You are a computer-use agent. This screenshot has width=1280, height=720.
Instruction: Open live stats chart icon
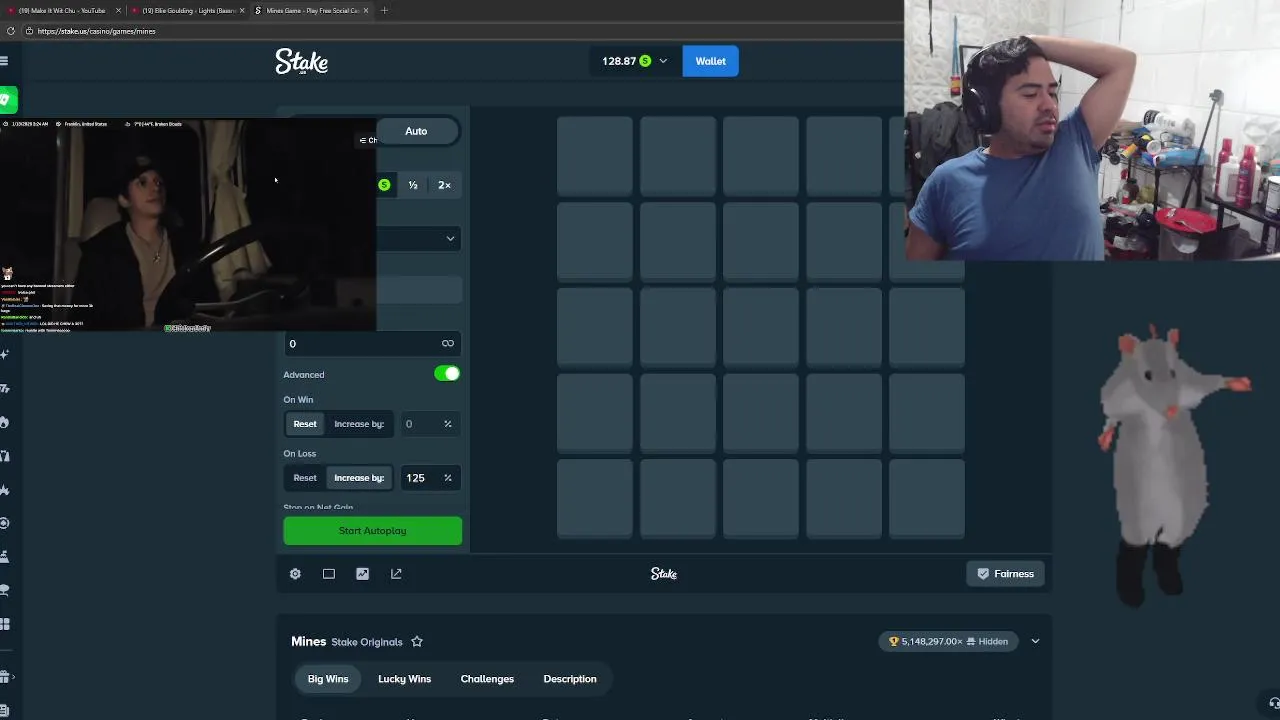click(x=362, y=574)
